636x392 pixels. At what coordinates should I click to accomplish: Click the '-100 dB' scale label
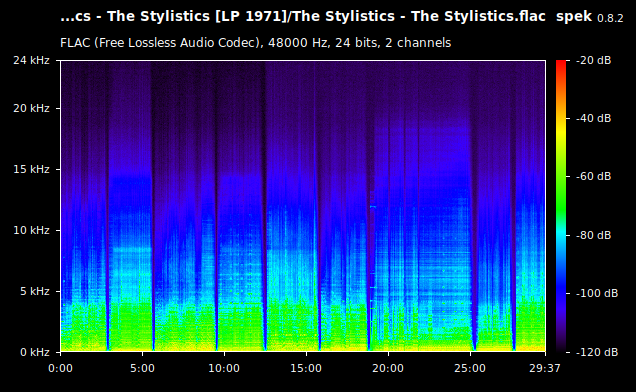[x=597, y=293]
